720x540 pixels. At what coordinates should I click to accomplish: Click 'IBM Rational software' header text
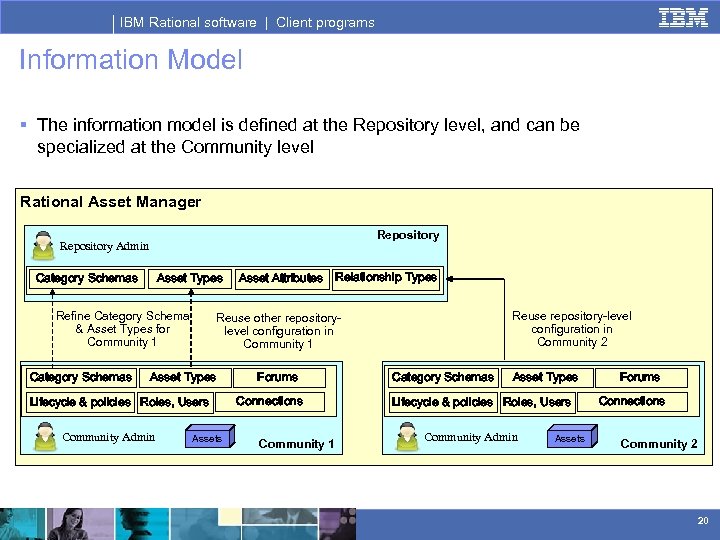[188, 22]
